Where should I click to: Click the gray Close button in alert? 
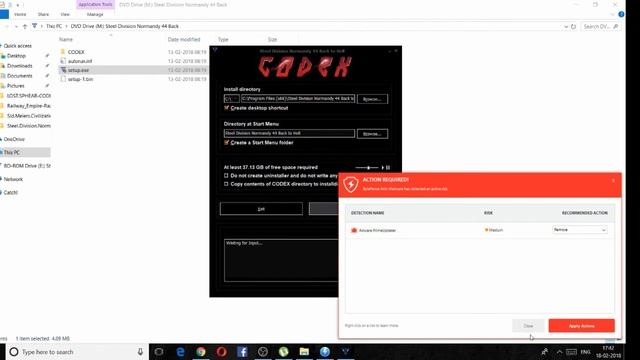528,326
